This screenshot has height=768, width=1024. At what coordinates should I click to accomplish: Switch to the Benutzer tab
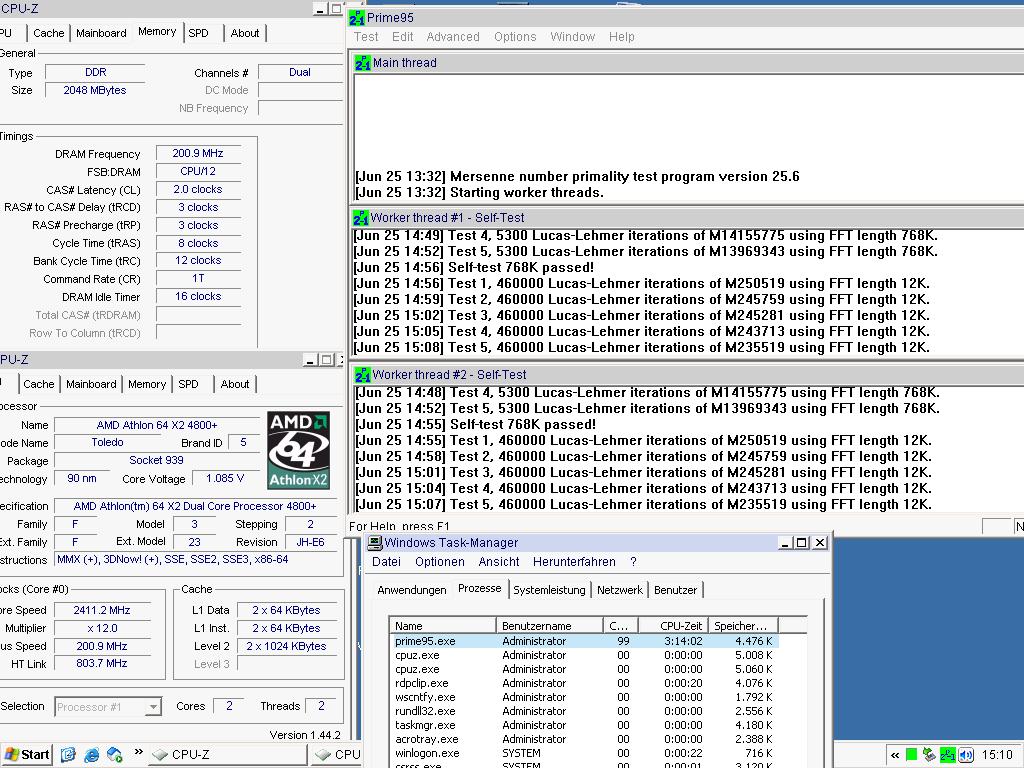pos(675,590)
